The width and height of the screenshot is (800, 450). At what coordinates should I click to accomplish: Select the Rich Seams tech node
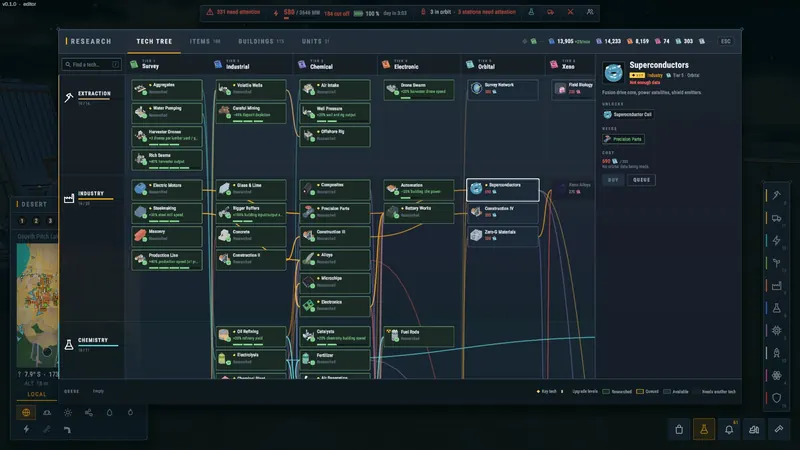click(167, 159)
